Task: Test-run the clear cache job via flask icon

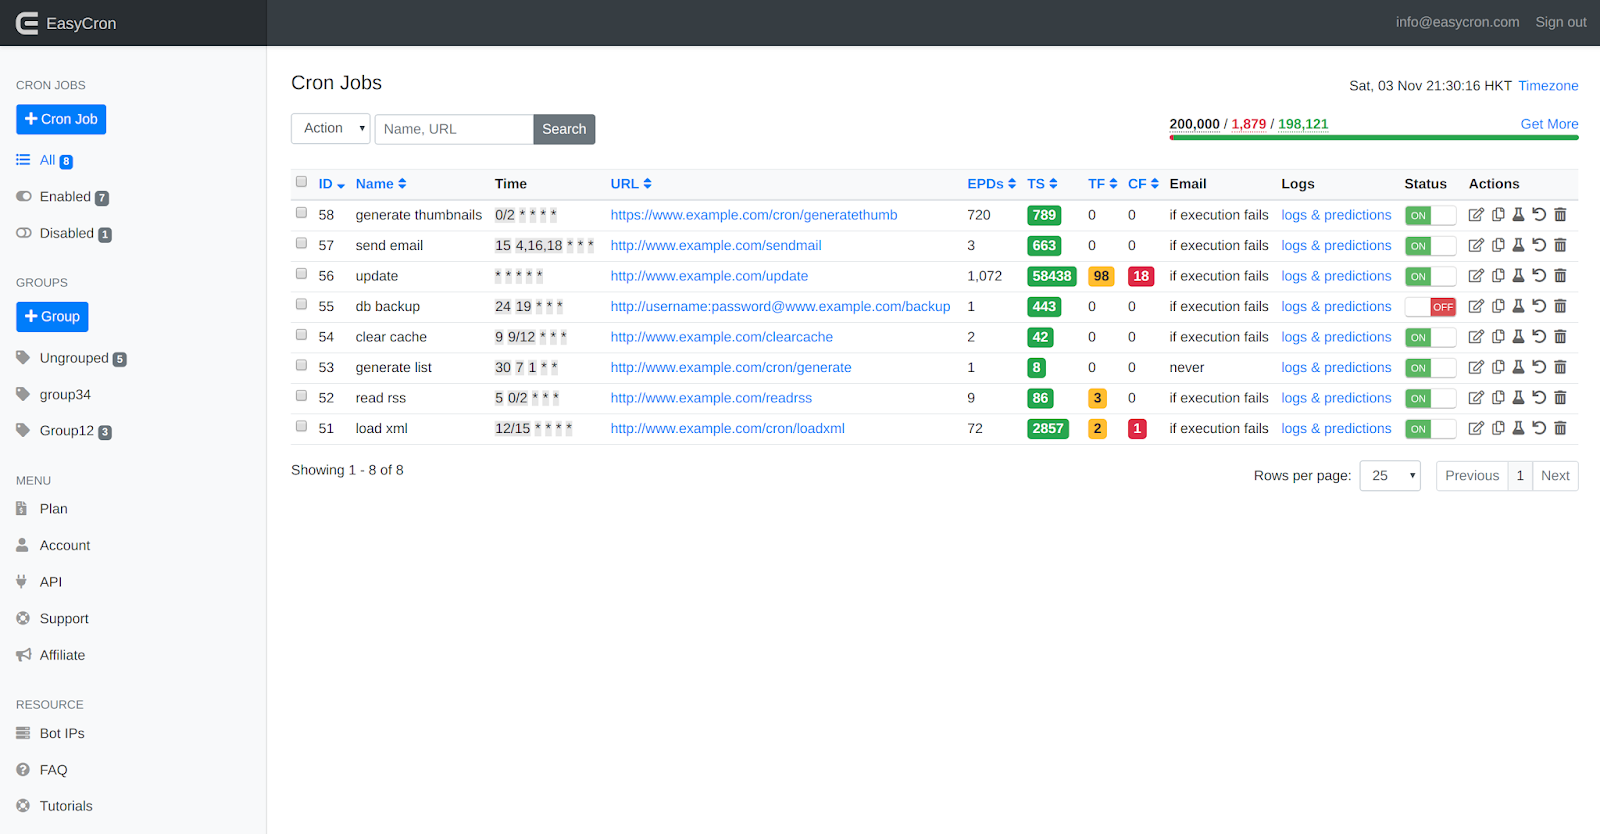Action: pyautogui.click(x=1518, y=337)
